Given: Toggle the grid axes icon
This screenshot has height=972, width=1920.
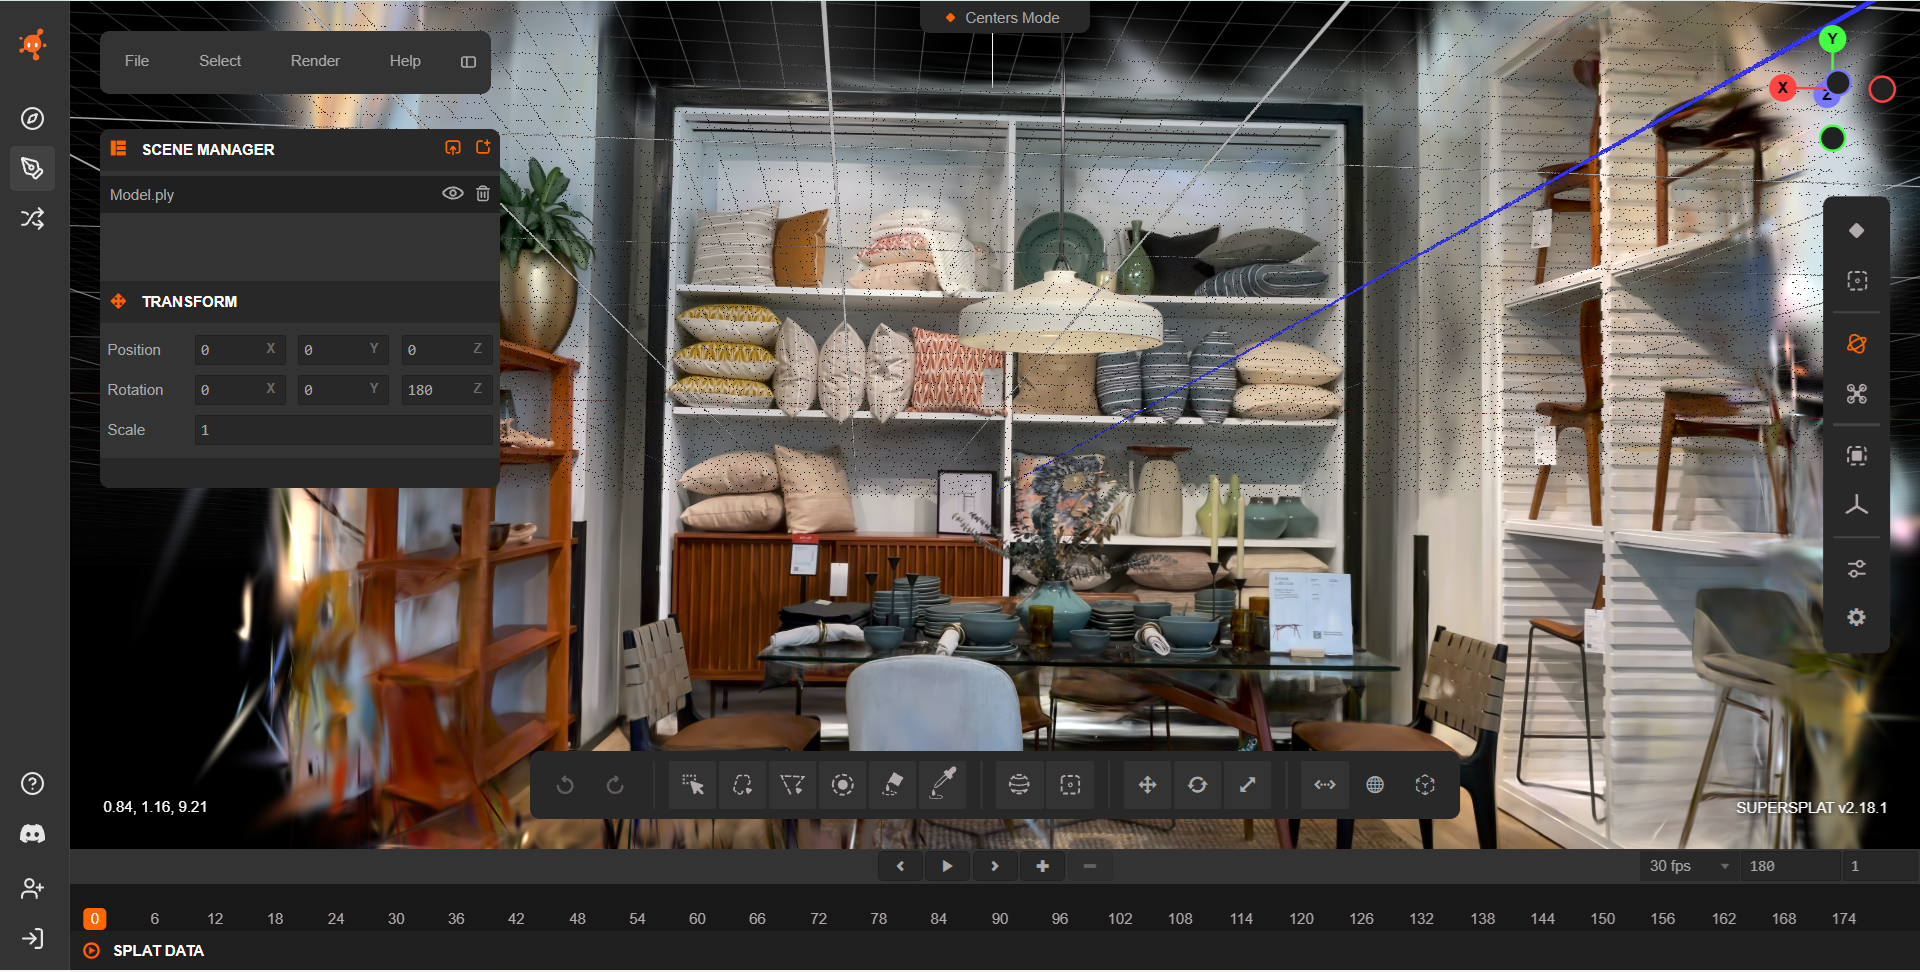Looking at the screenshot, I should [1857, 506].
